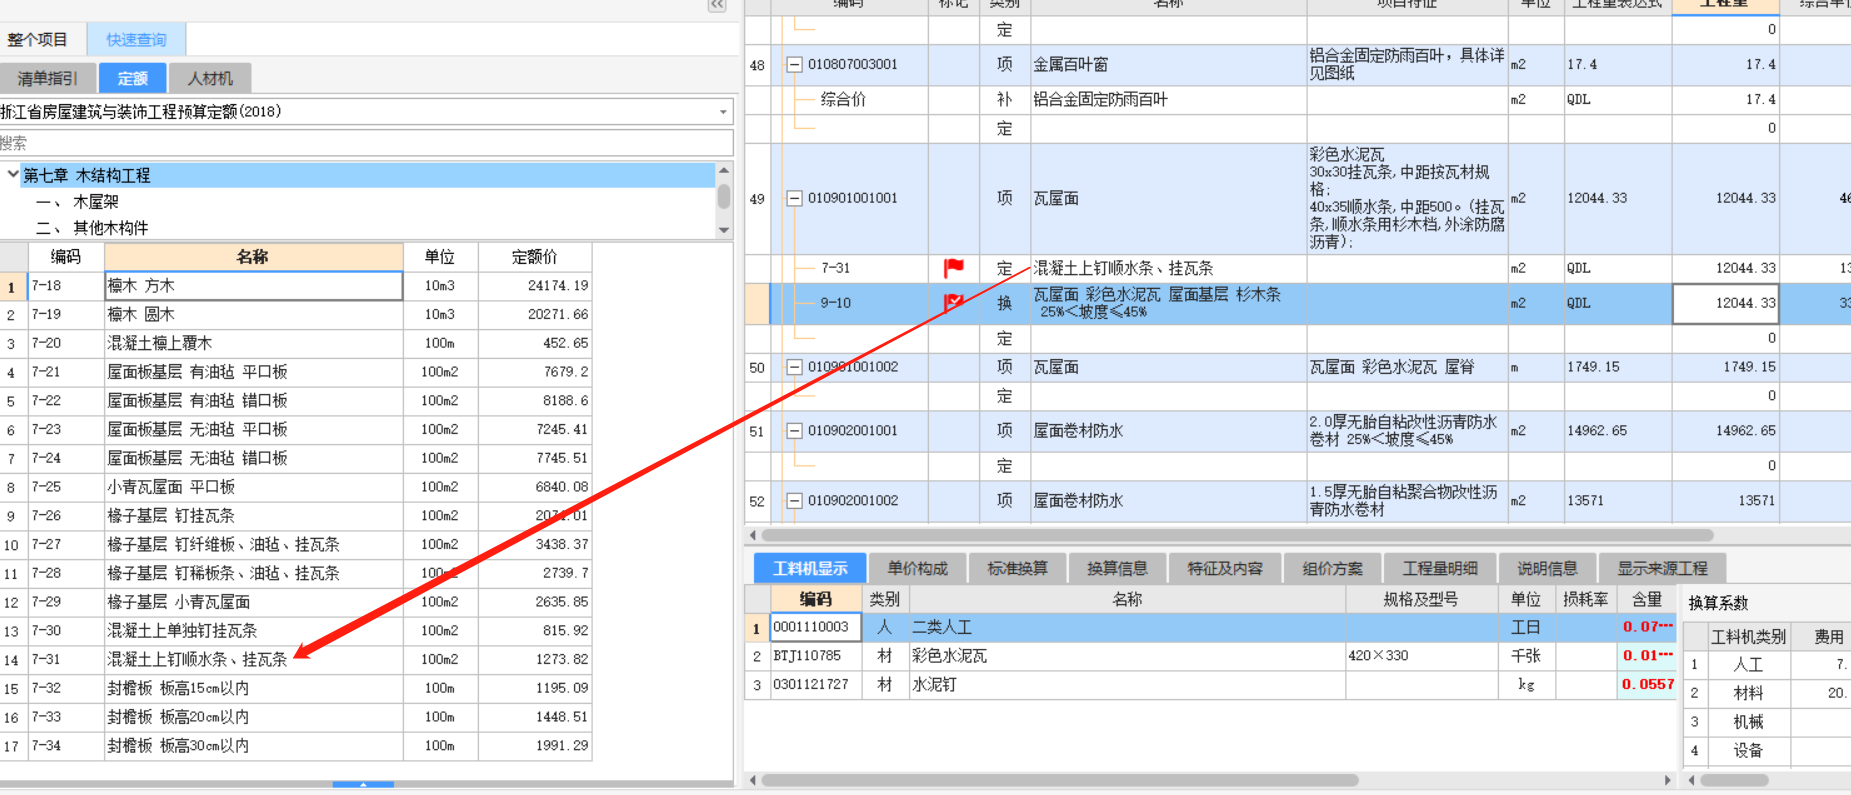
Task: Open the 单价构成 tab
Action: pyautogui.click(x=917, y=568)
